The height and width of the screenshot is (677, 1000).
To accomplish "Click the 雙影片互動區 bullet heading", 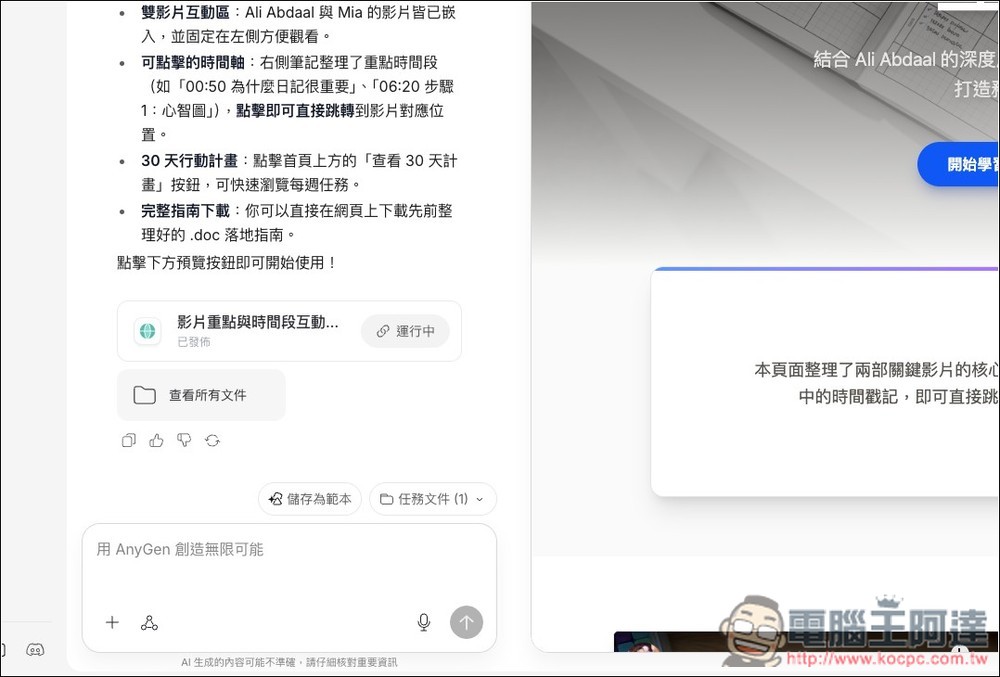I will [x=185, y=12].
